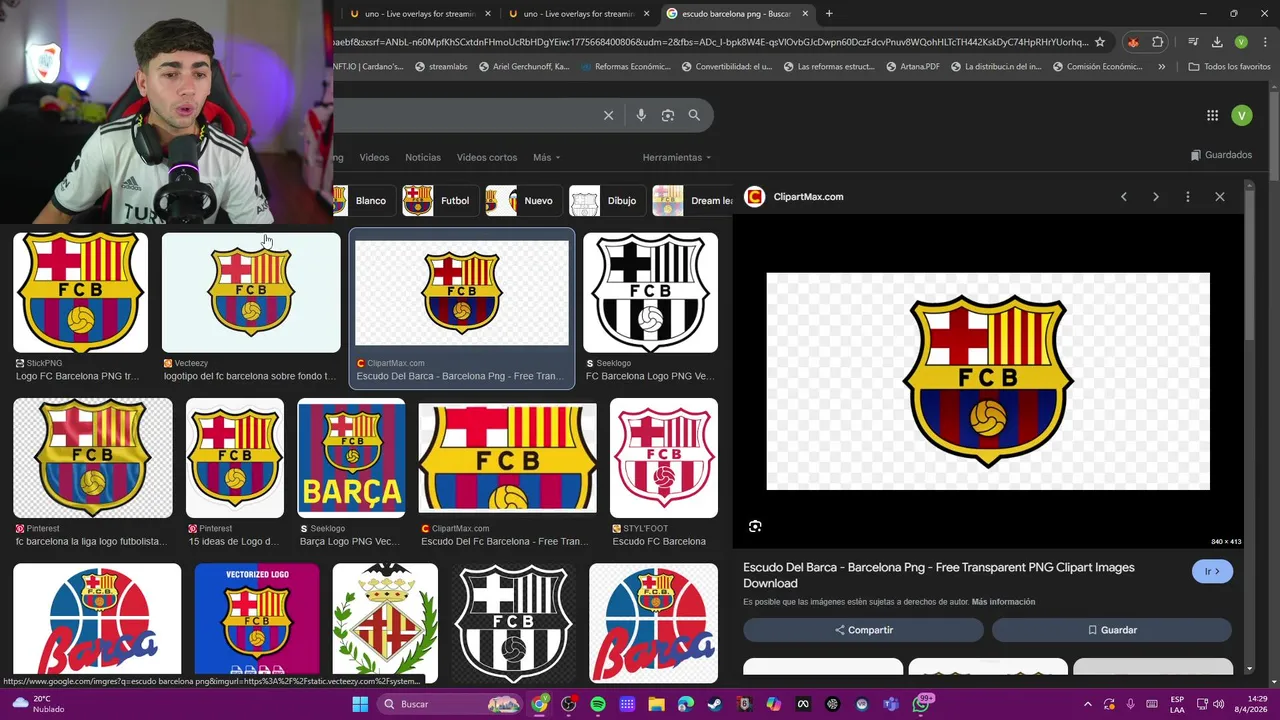Show next image in preview panel
Image resolution: width=1280 pixels, height=720 pixels.
click(1156, 197)
